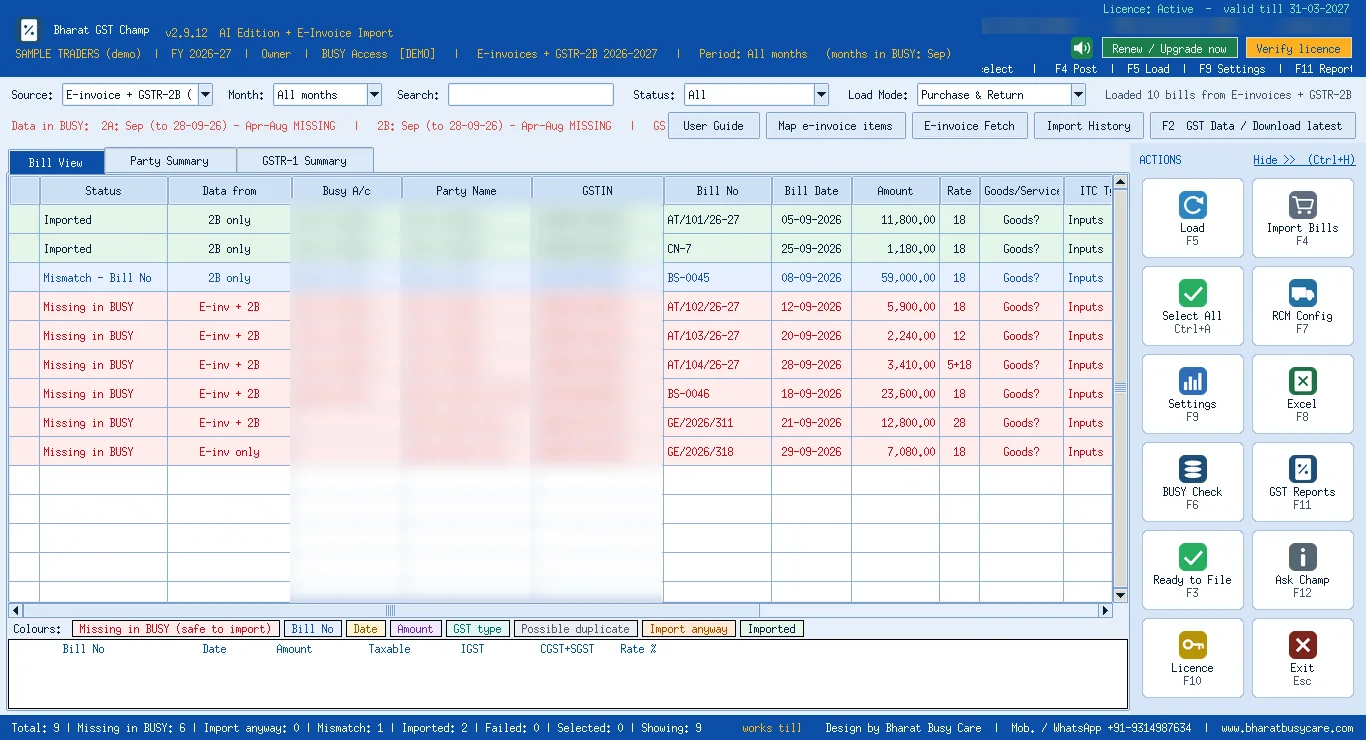Click the Bharat GST Champ logo icon

29,30
